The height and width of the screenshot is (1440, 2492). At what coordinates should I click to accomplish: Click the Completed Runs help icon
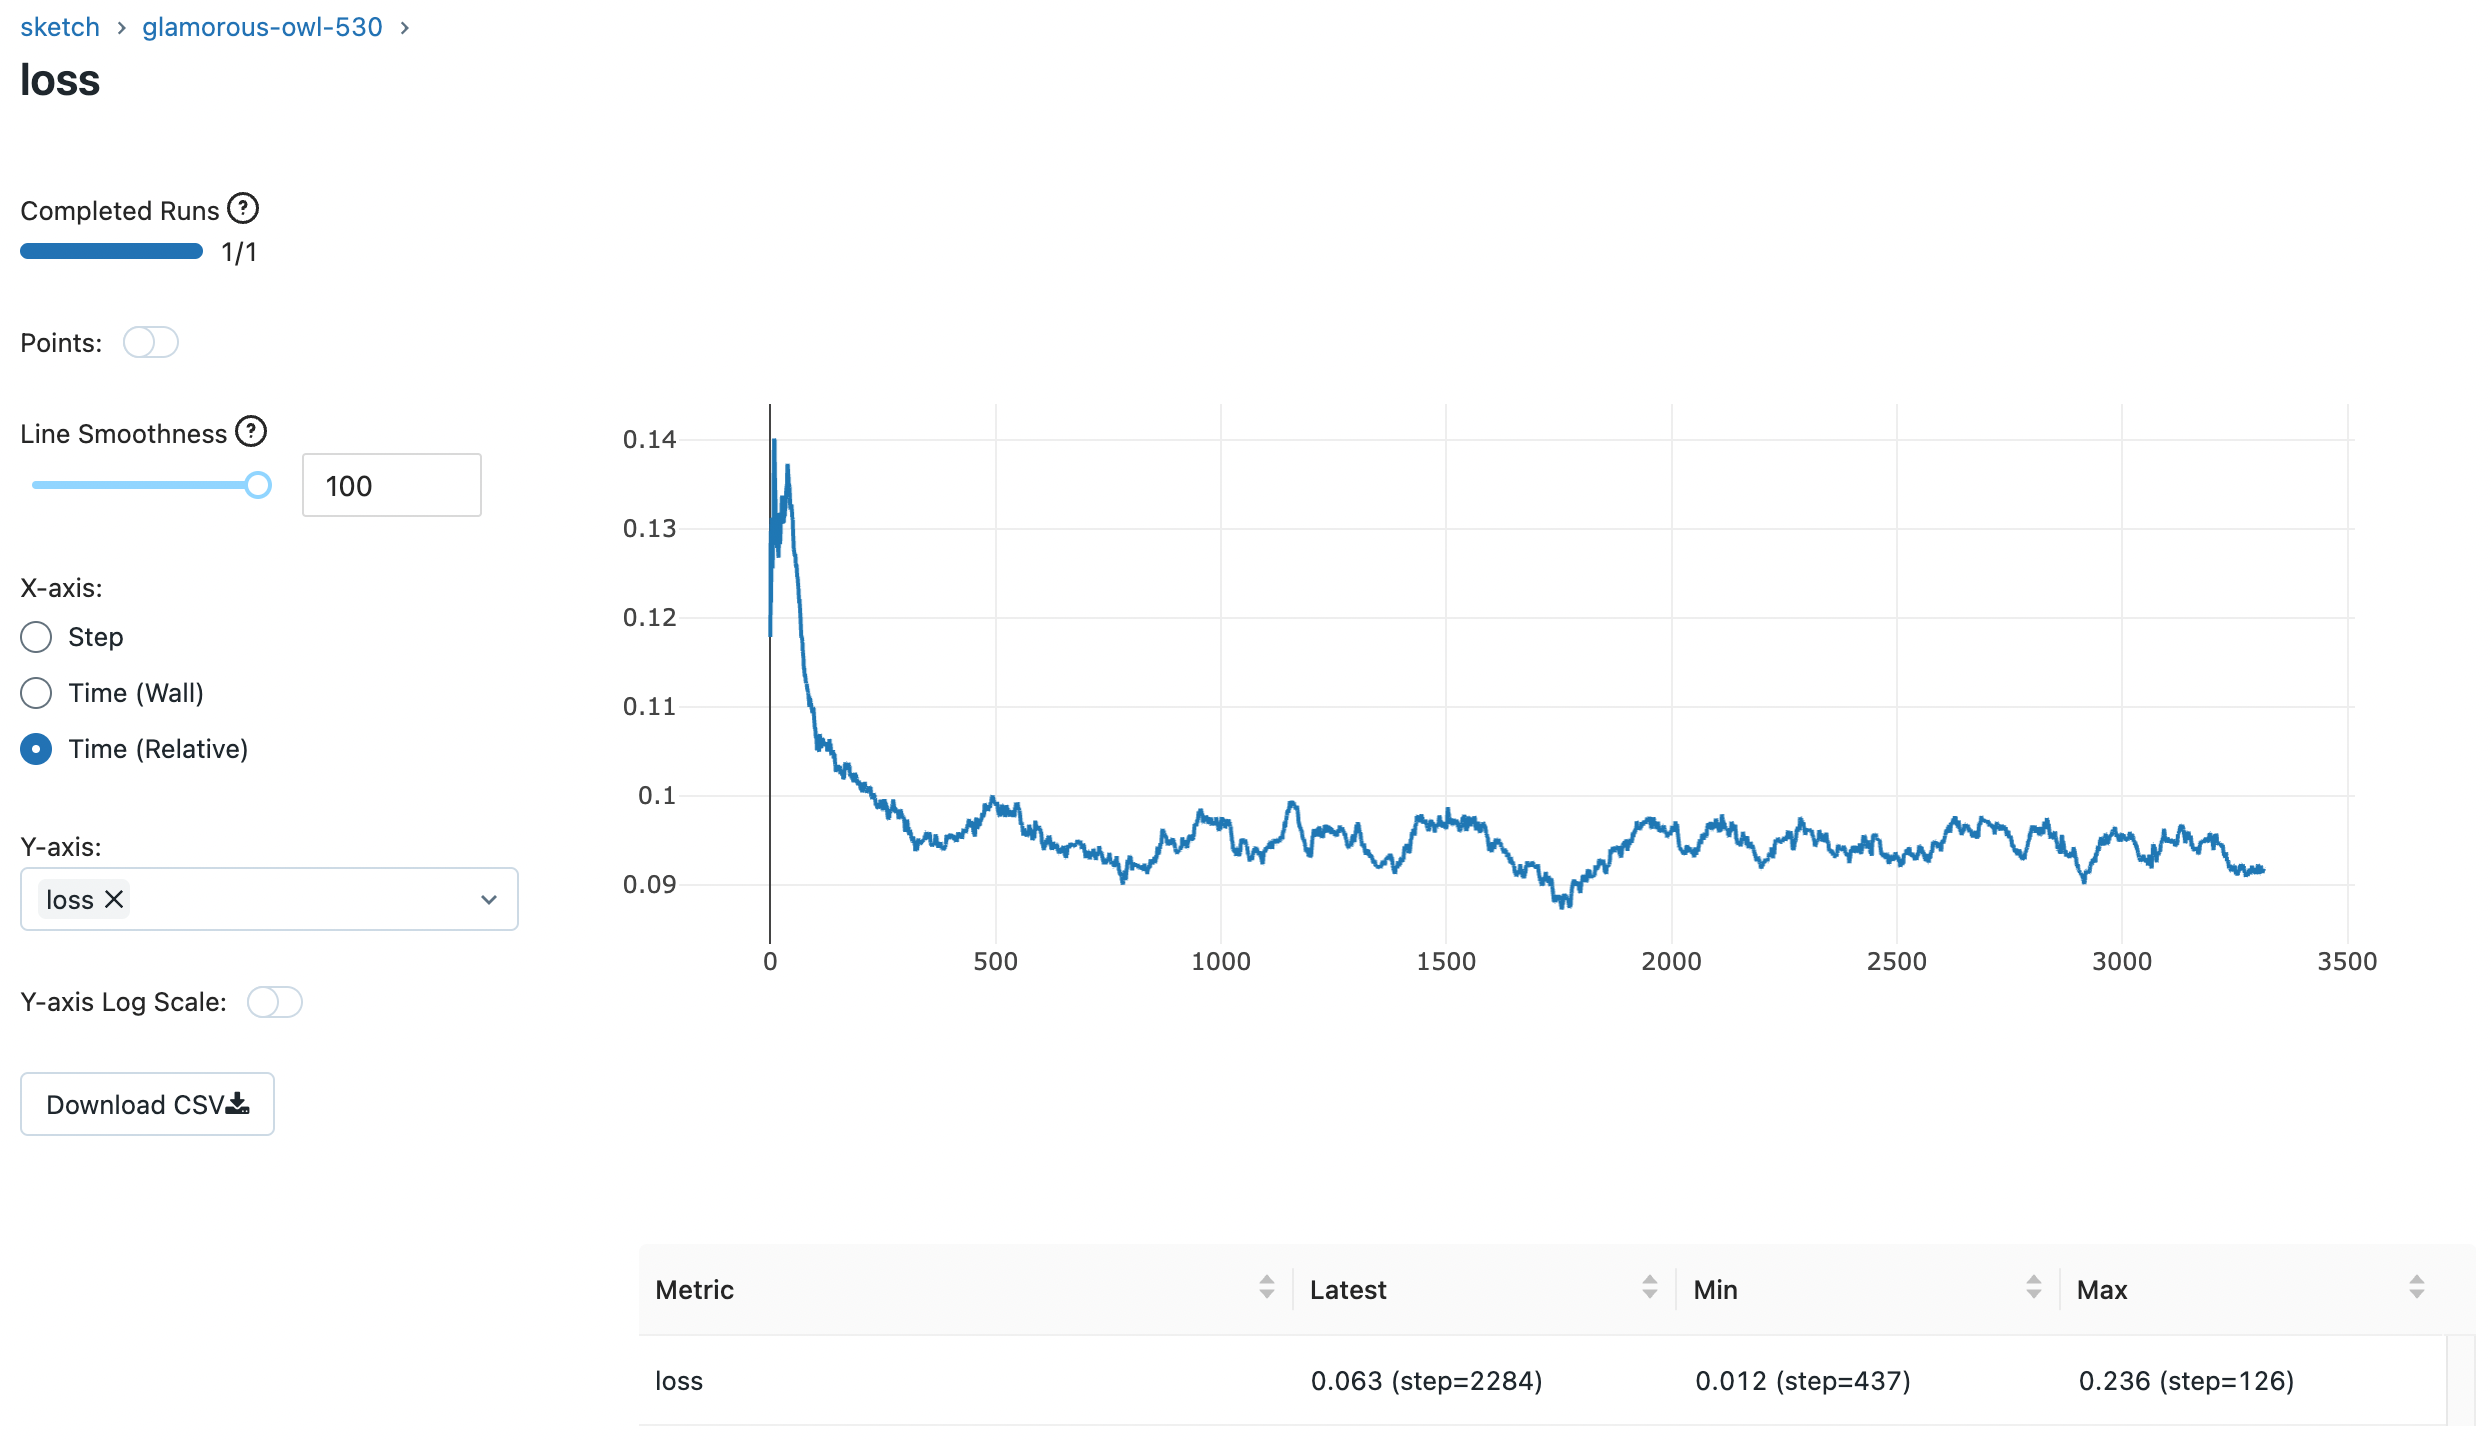(x=243, y=209)
